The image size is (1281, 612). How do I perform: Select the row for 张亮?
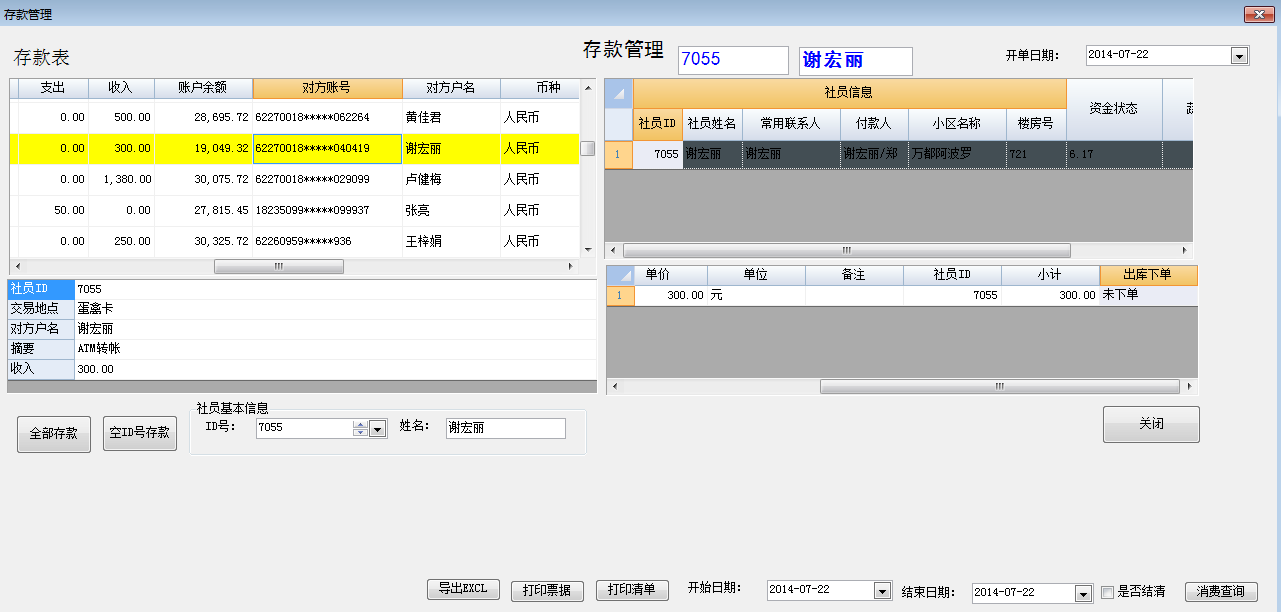(295, 210)
